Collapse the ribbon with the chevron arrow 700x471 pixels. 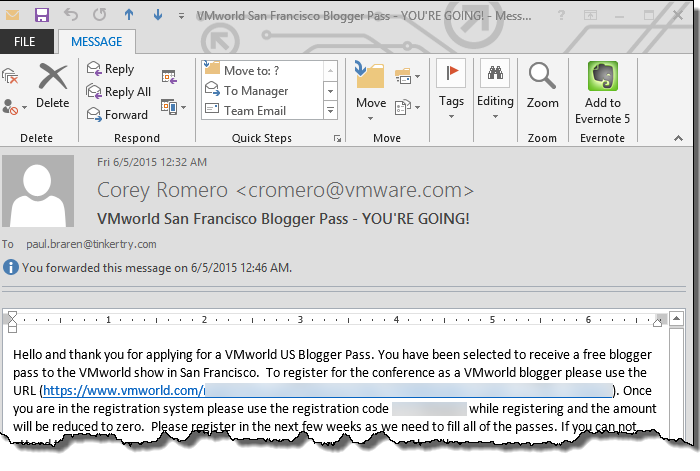pos(678,138)
